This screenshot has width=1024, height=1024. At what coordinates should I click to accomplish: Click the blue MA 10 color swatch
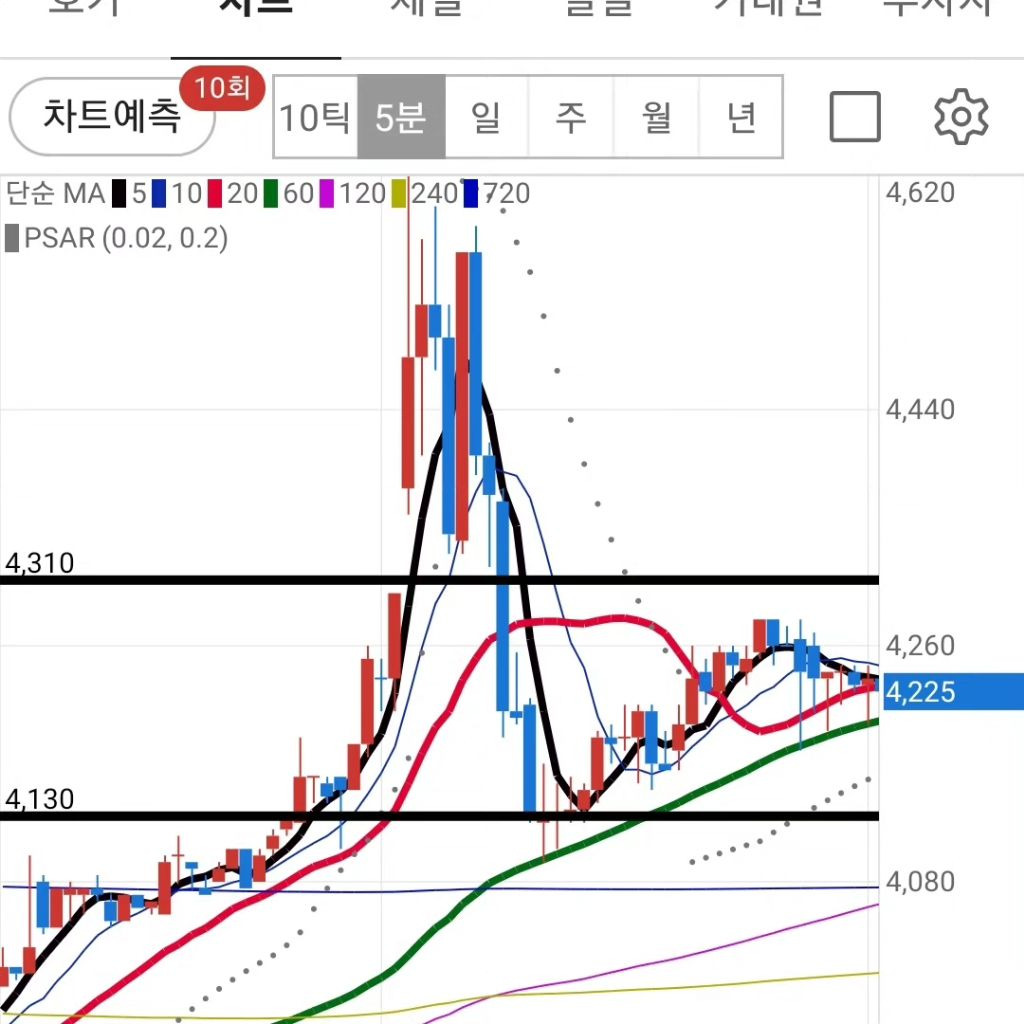coord(159,194)
